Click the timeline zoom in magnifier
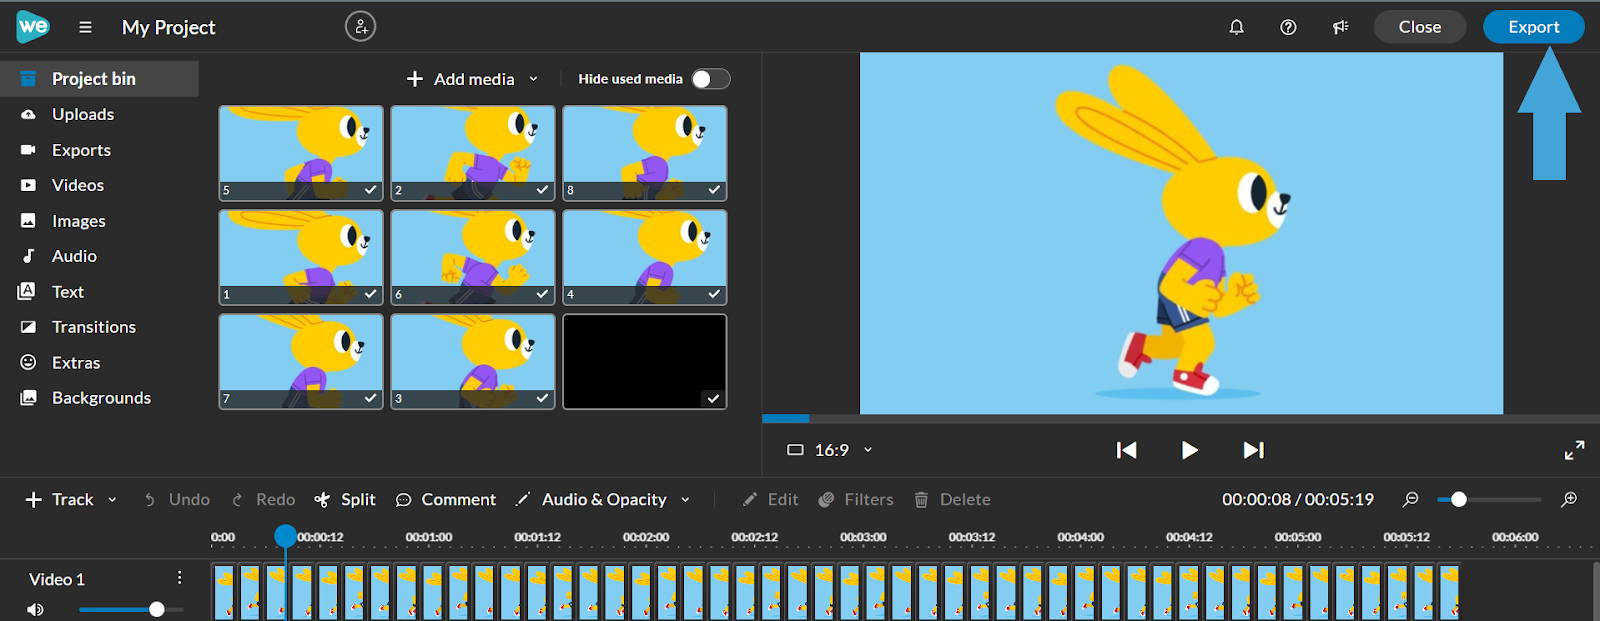The image size is (1600, 621). click(x=1569, y=499)
